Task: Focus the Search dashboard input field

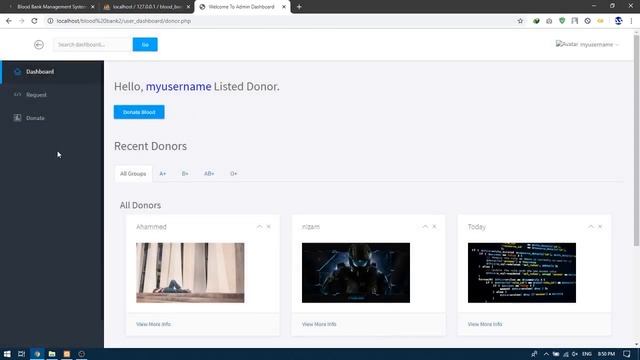Action: 93,44
